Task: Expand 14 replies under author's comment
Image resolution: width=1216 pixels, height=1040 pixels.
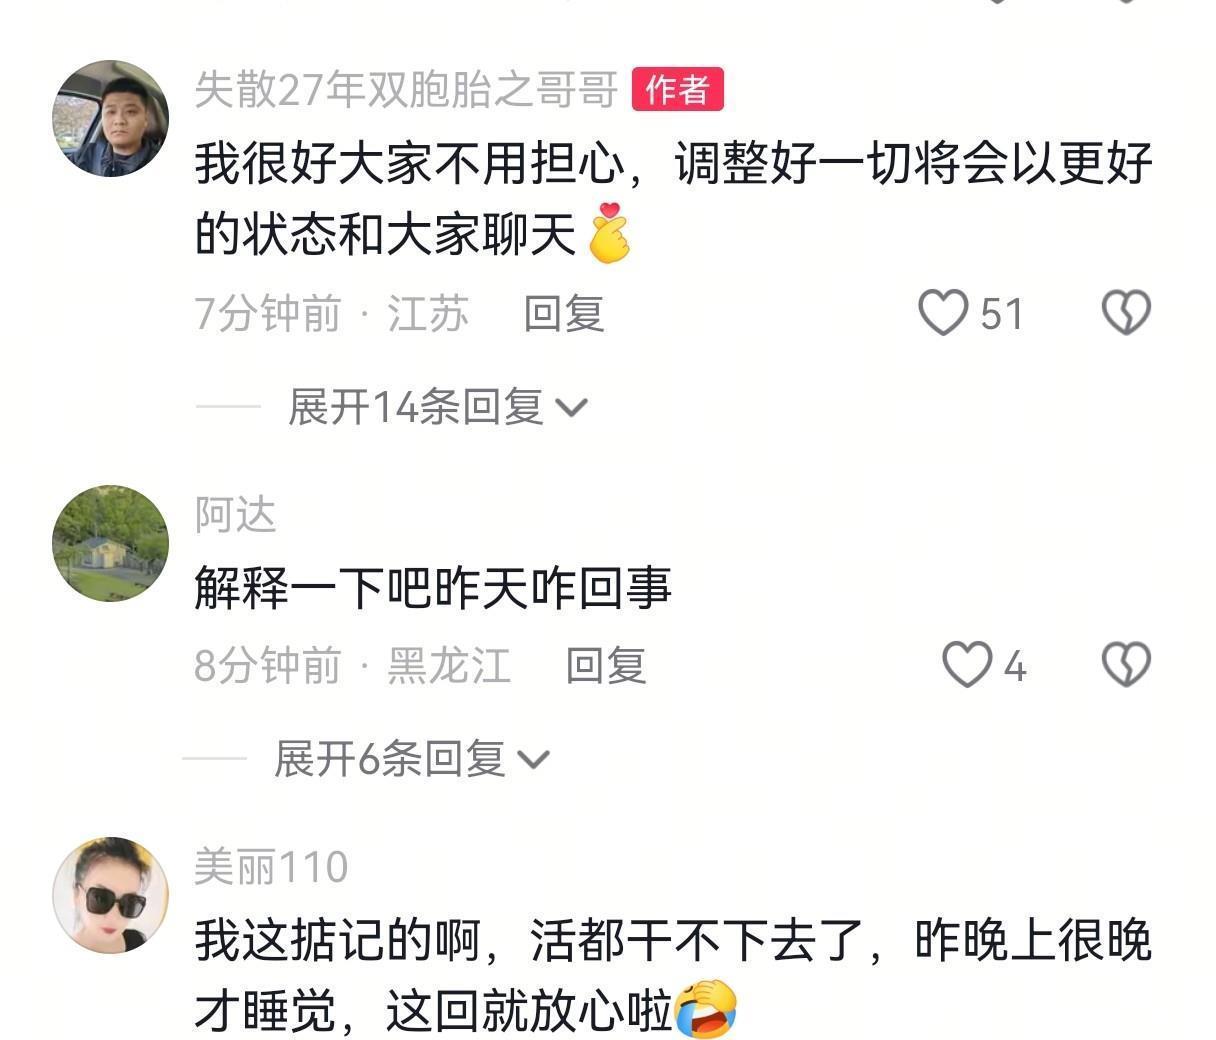Action: pos(438,407)
